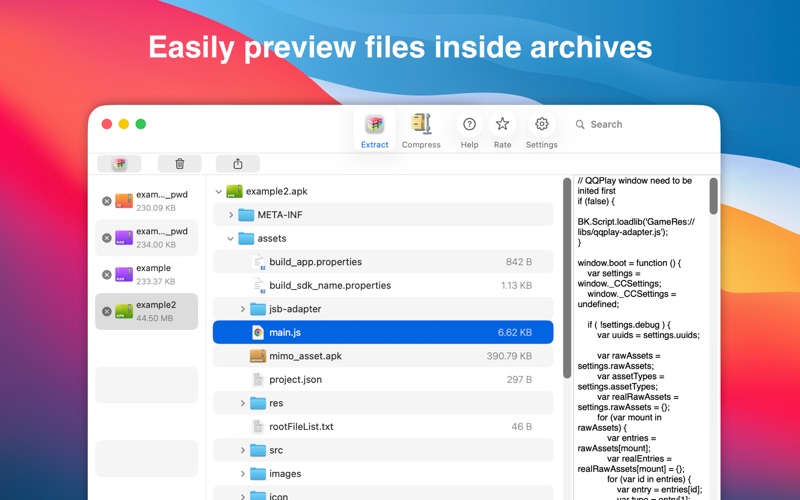Select the example 233.37 KB archive icon

(124, 274)
